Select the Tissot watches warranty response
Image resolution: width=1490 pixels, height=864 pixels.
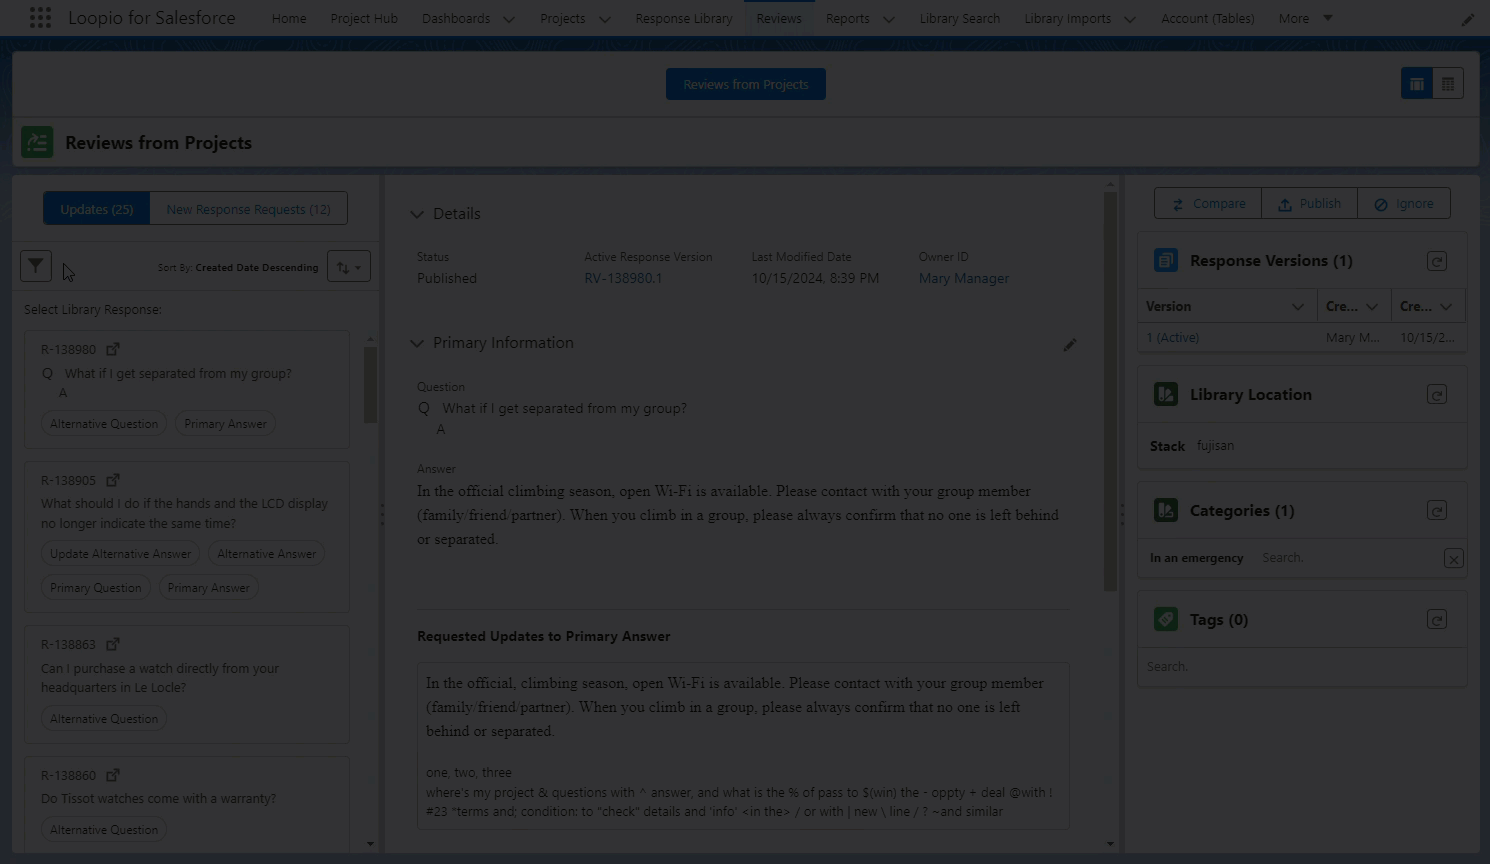[x=187, y=804]
